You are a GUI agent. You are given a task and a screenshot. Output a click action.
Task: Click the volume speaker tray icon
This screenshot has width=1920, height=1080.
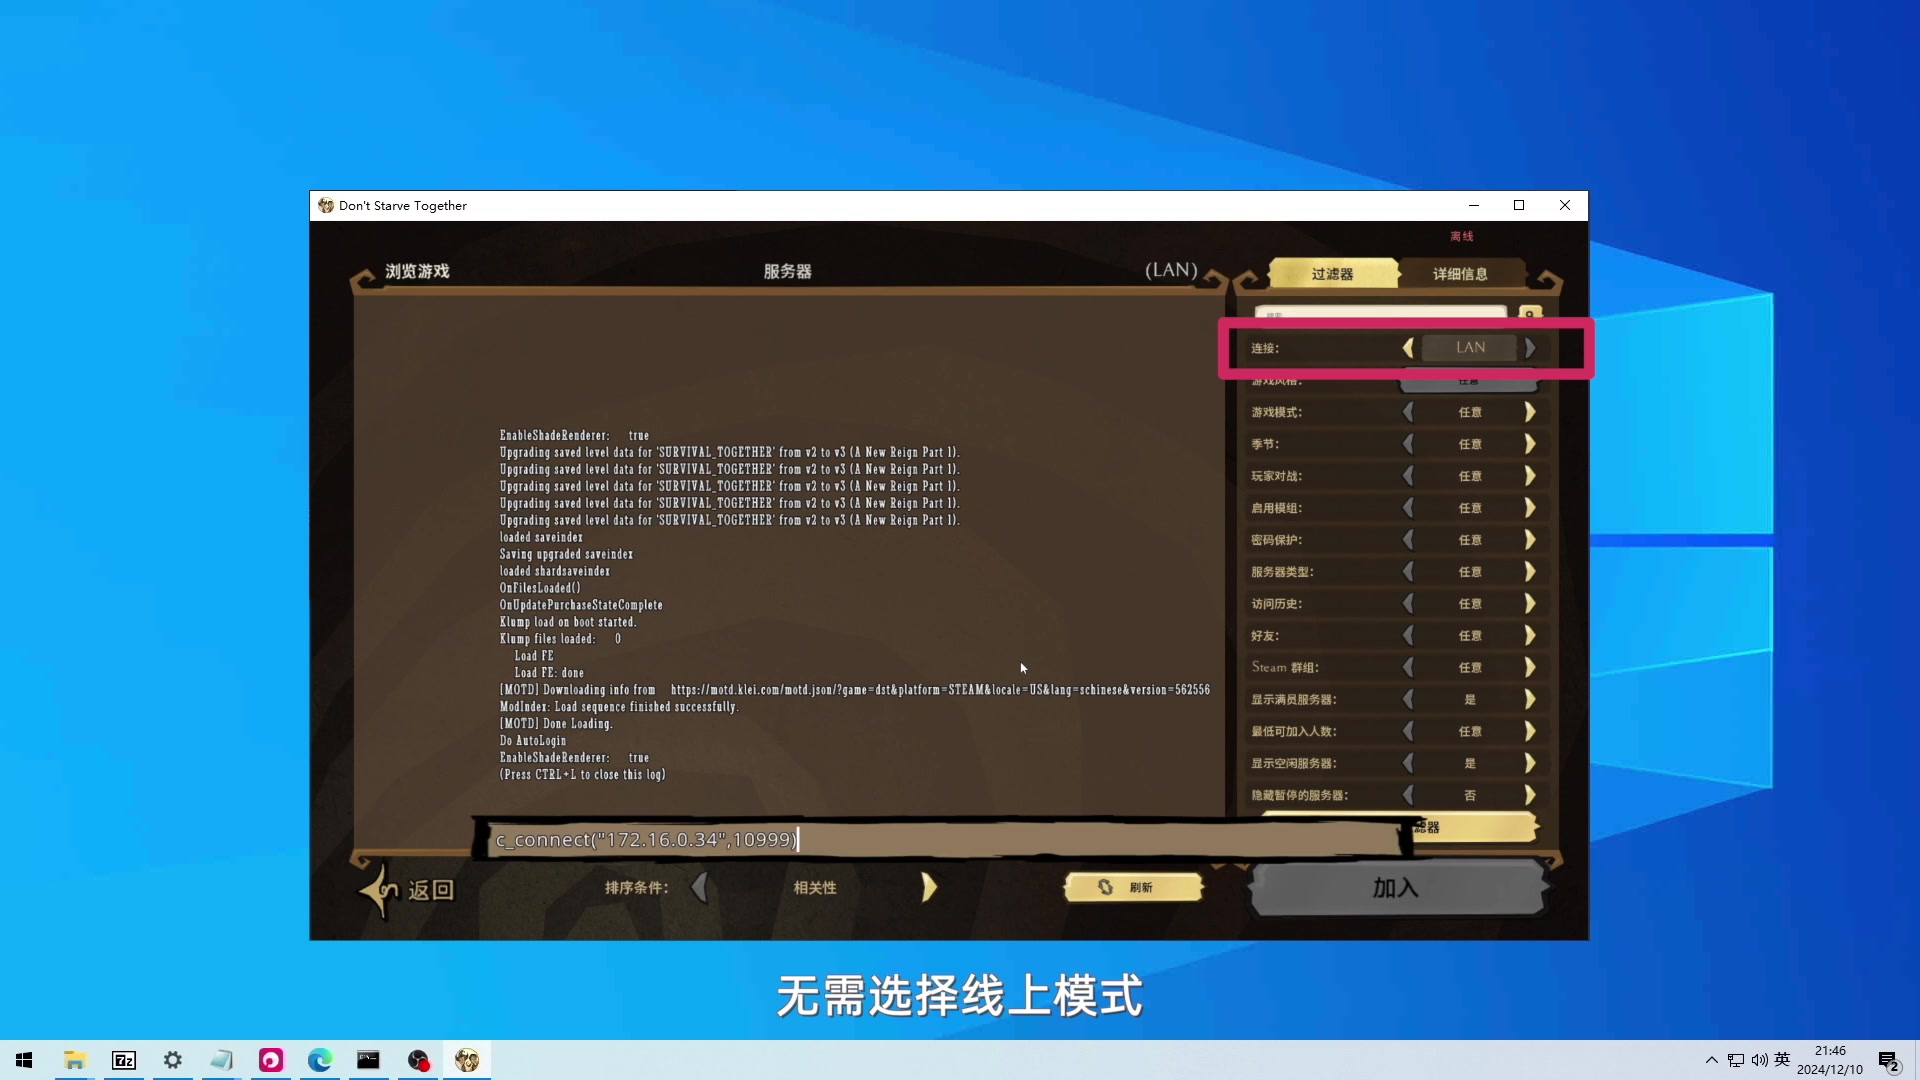coord(1759,1060)
